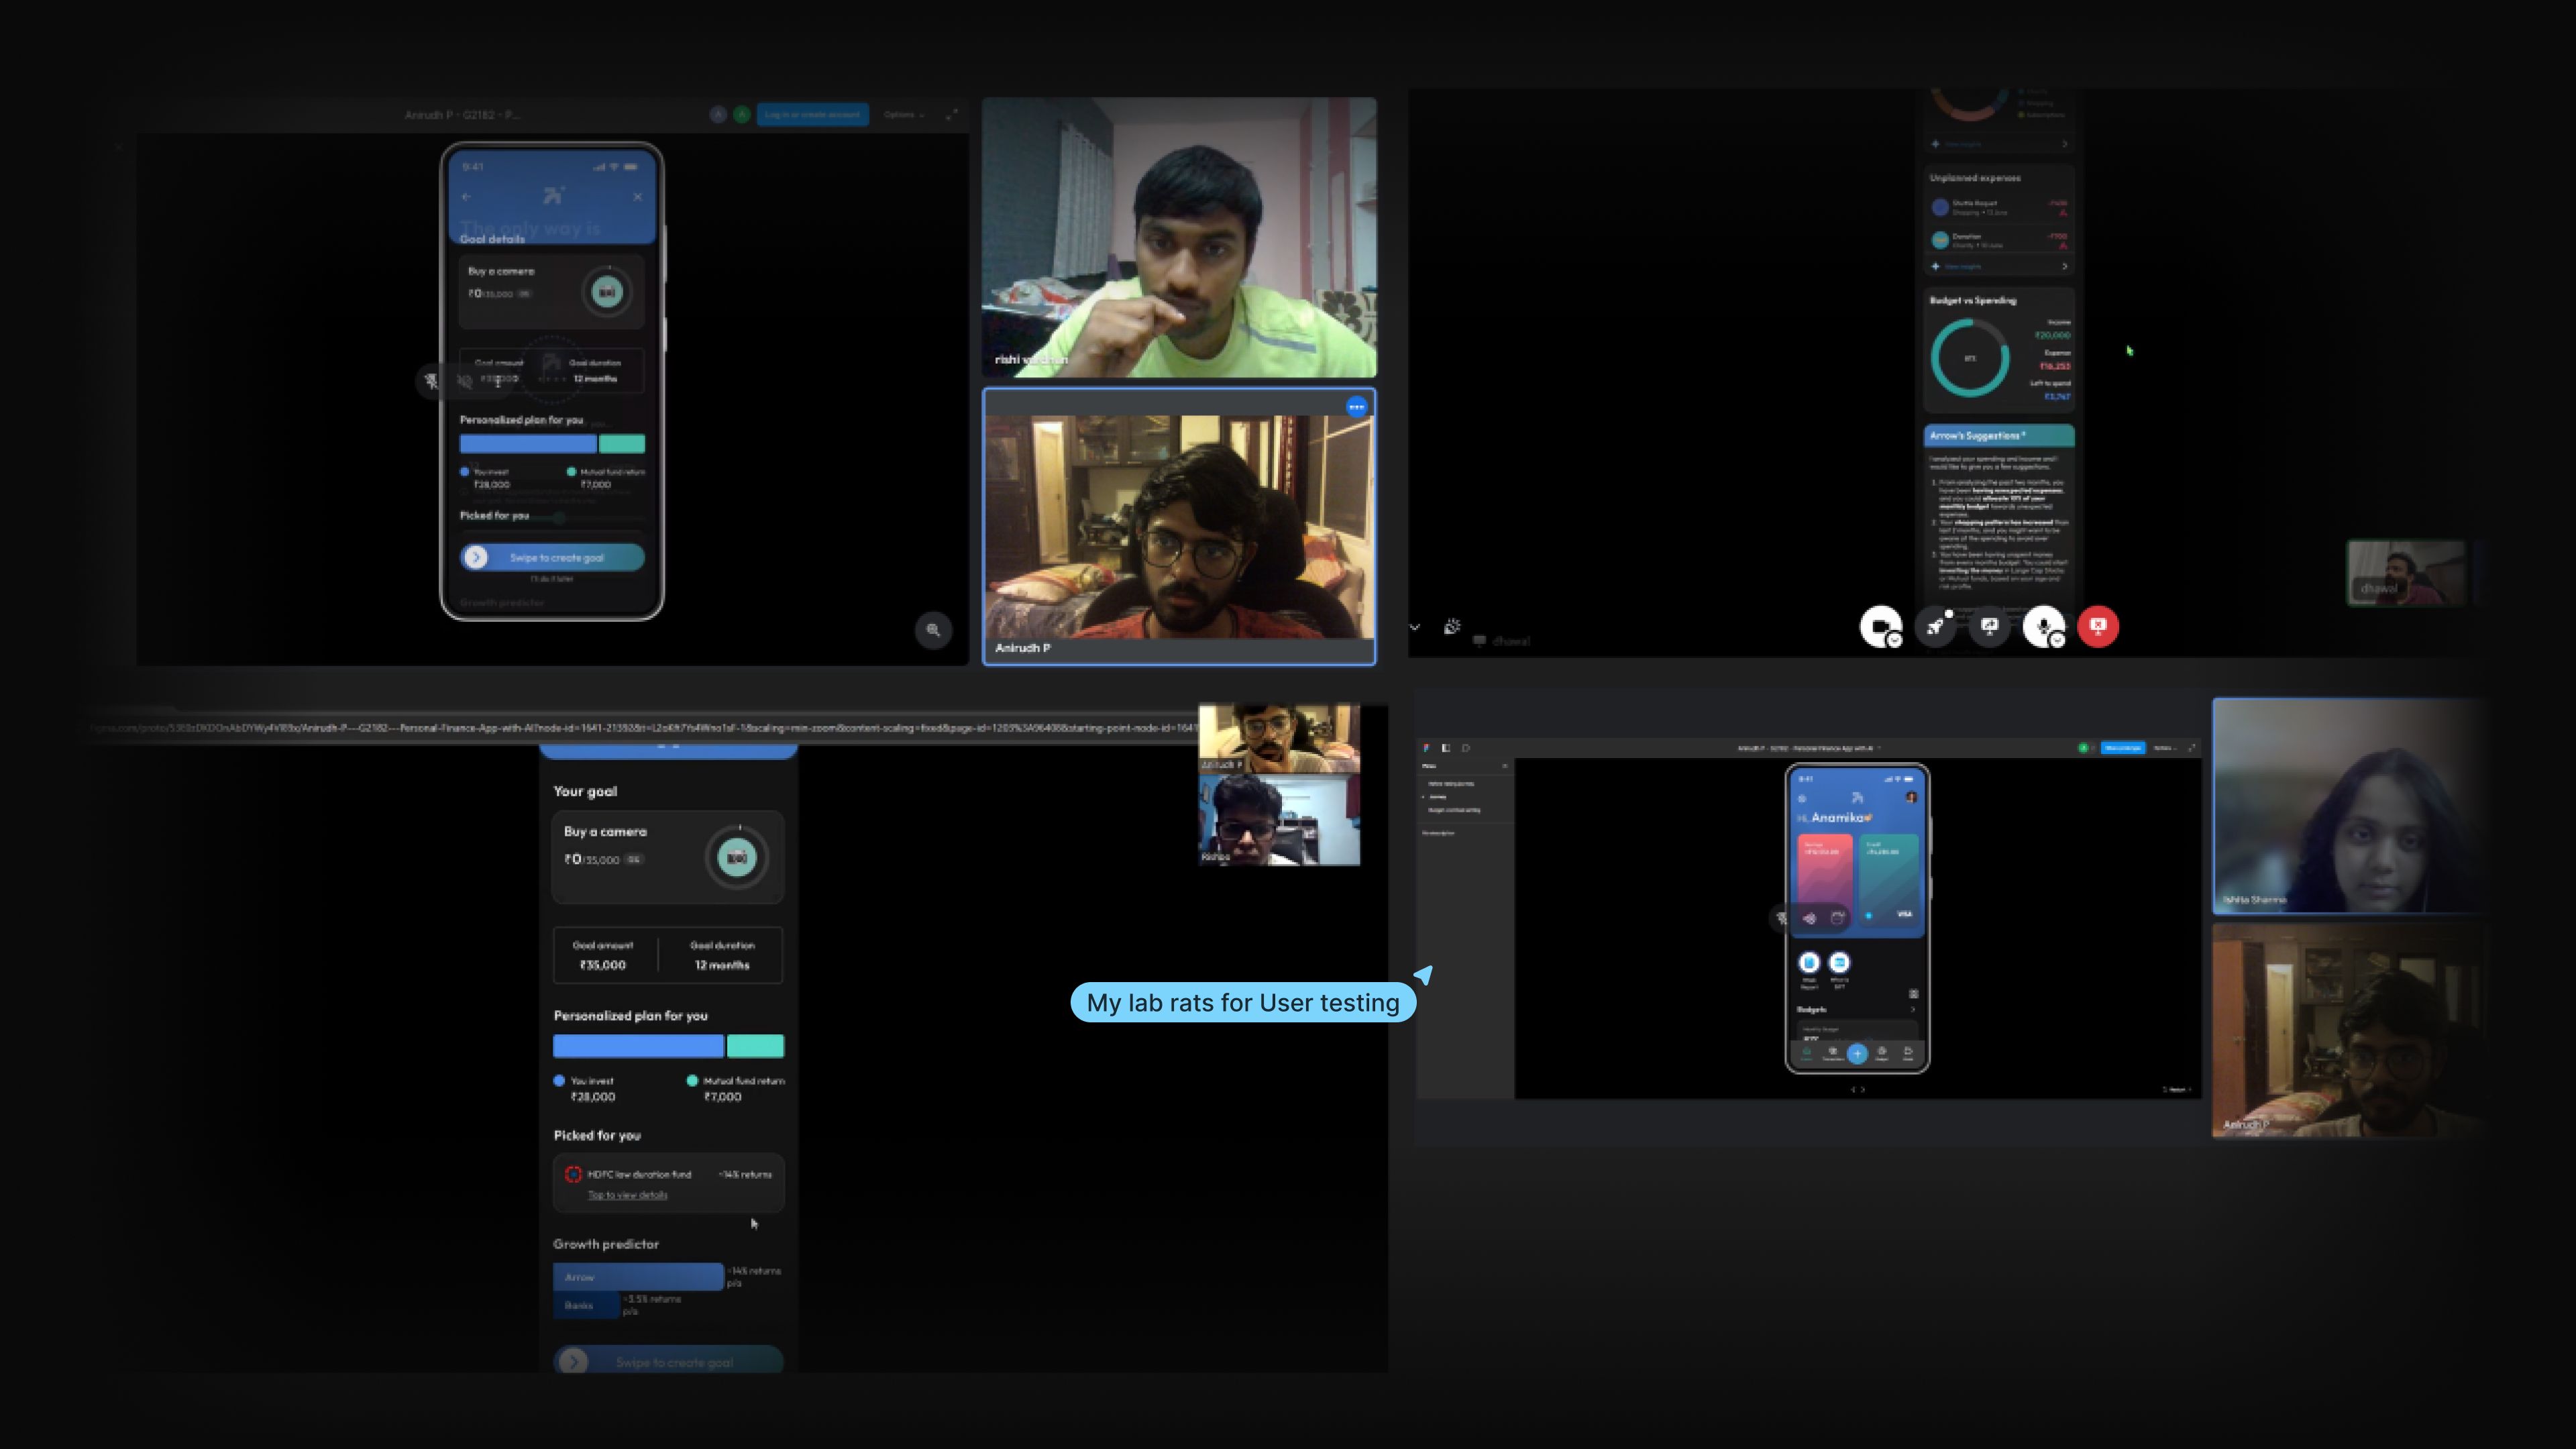Click fullscreen expand icon in top-left prototype
2576x1449 pixels.
(951, 114)
